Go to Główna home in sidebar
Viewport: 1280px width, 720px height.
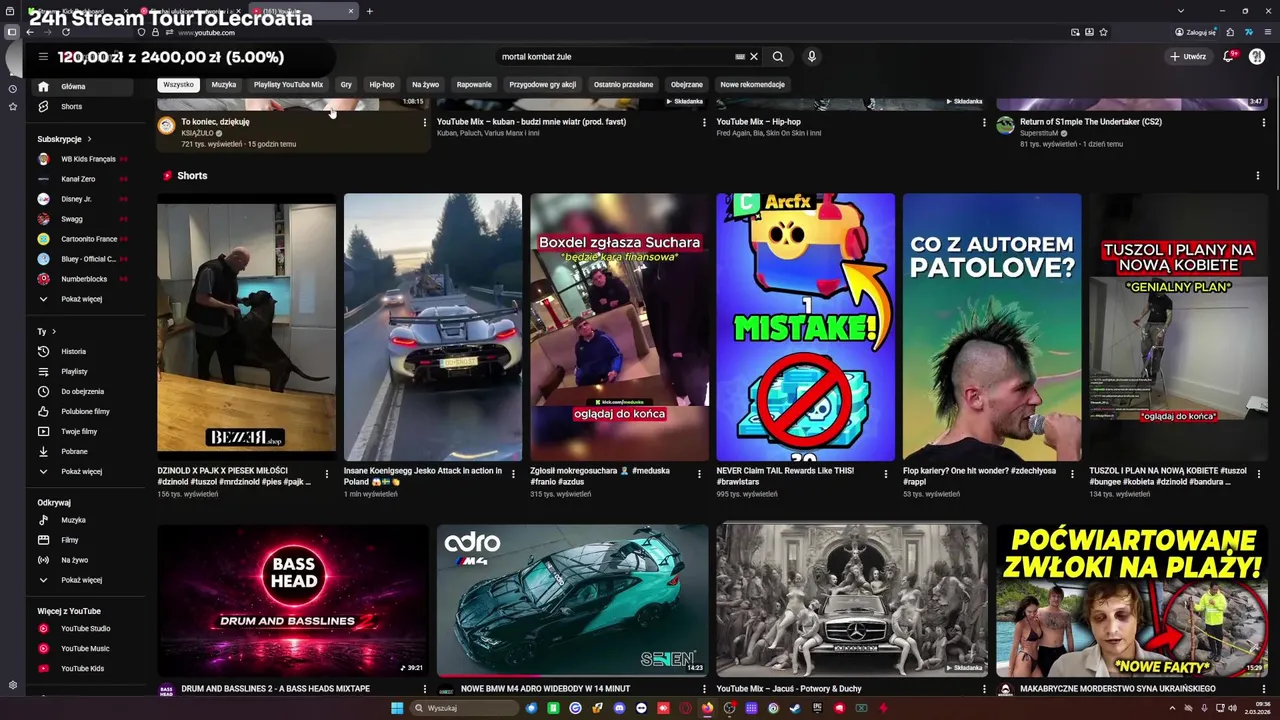(x=84, y=87)
